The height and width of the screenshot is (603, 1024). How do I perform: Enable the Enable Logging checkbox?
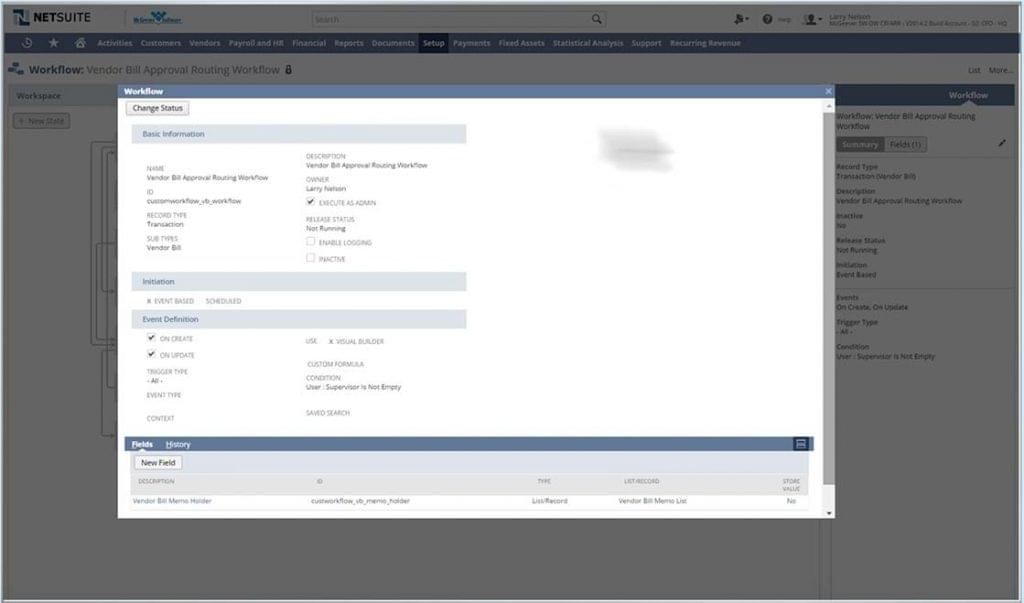coord(313,241)
